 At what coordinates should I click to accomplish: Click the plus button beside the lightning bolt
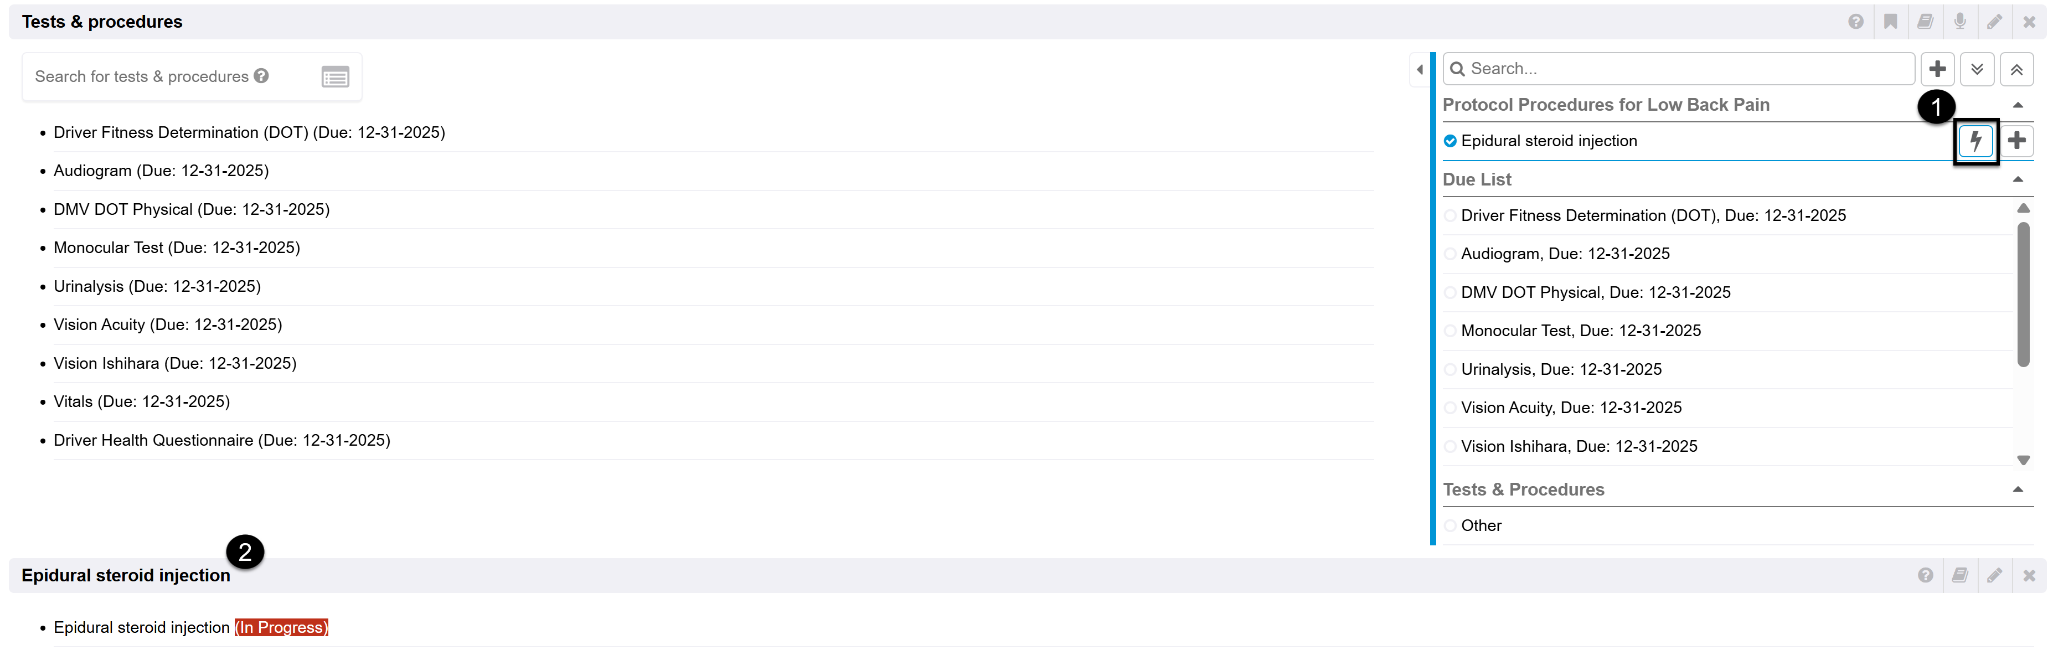2017,141
